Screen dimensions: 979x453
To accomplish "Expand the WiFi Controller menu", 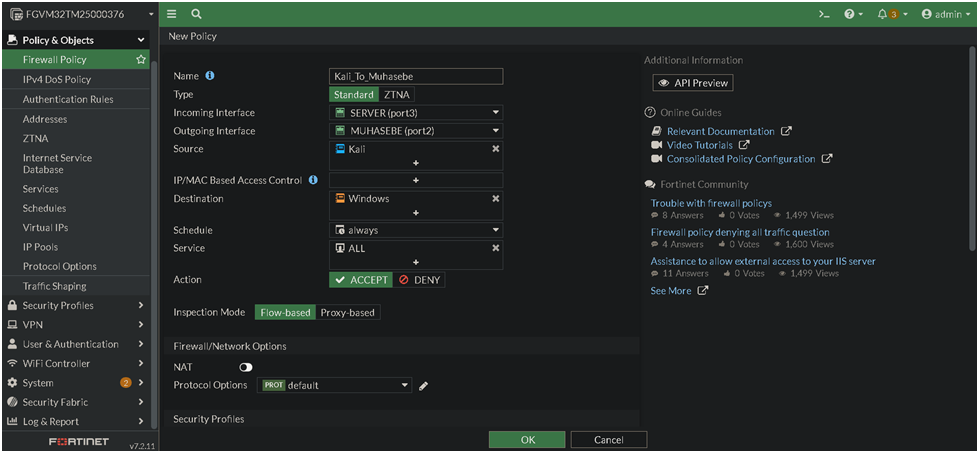I will click(x=75, y=363).
